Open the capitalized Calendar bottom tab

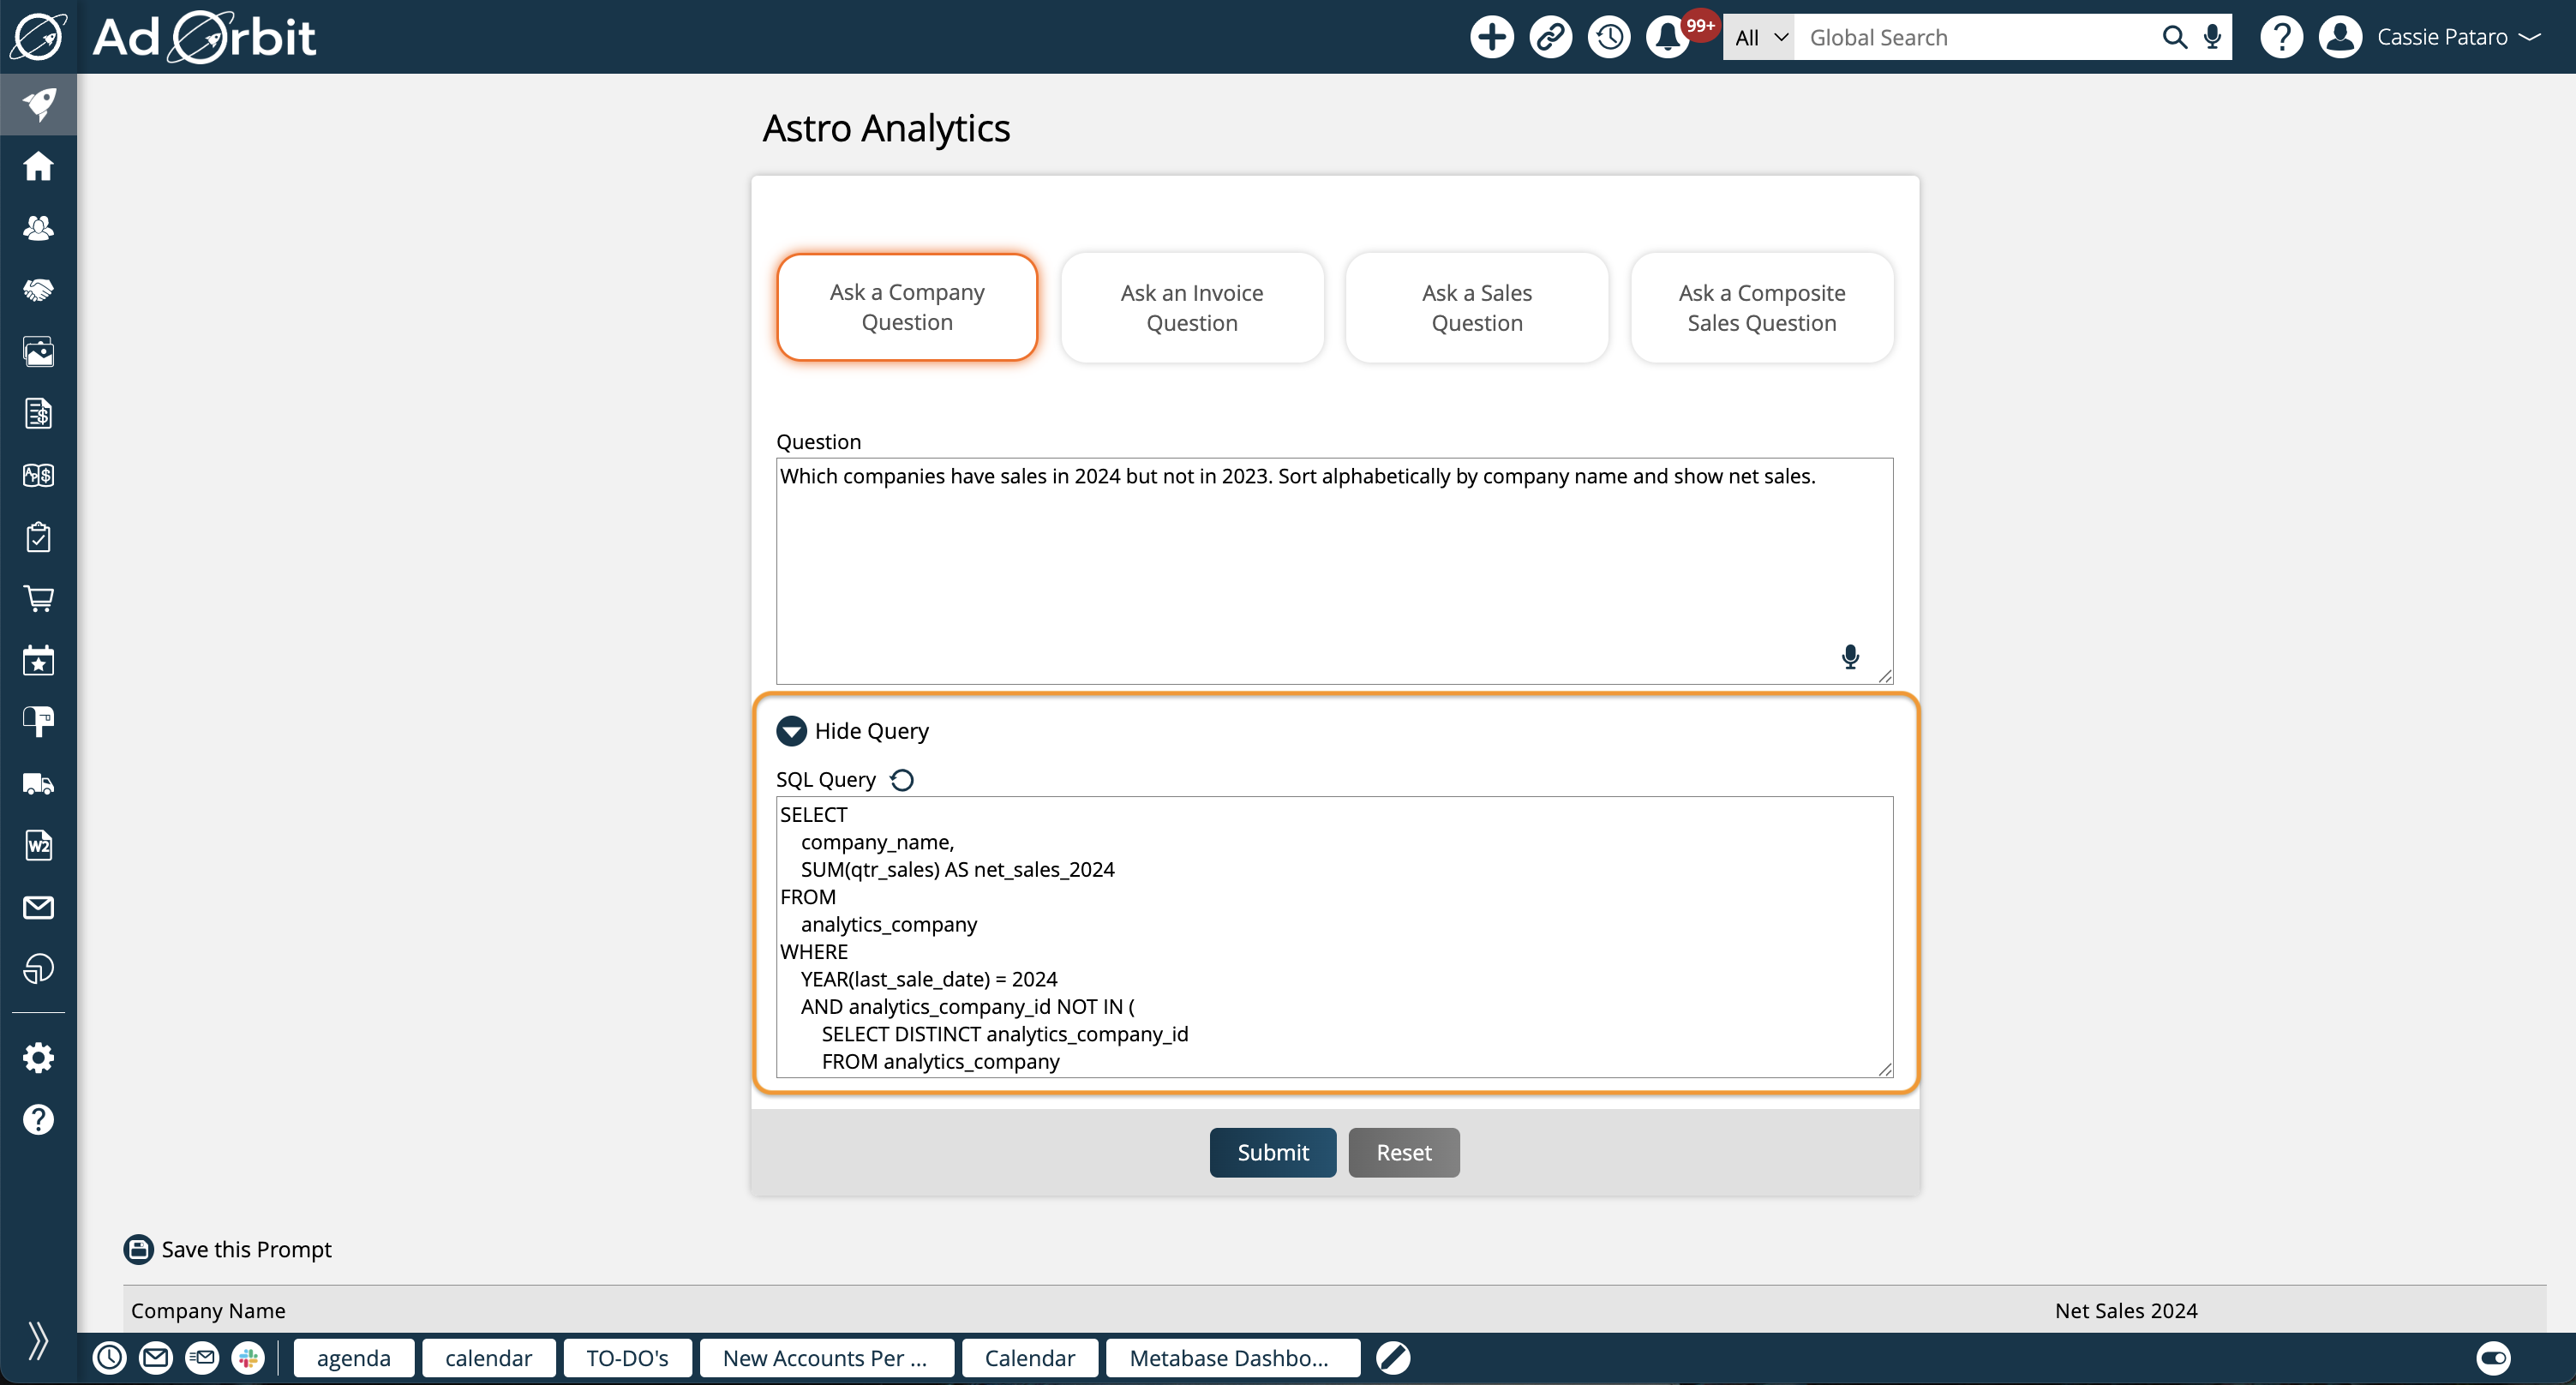[x=1030, y=1358]
